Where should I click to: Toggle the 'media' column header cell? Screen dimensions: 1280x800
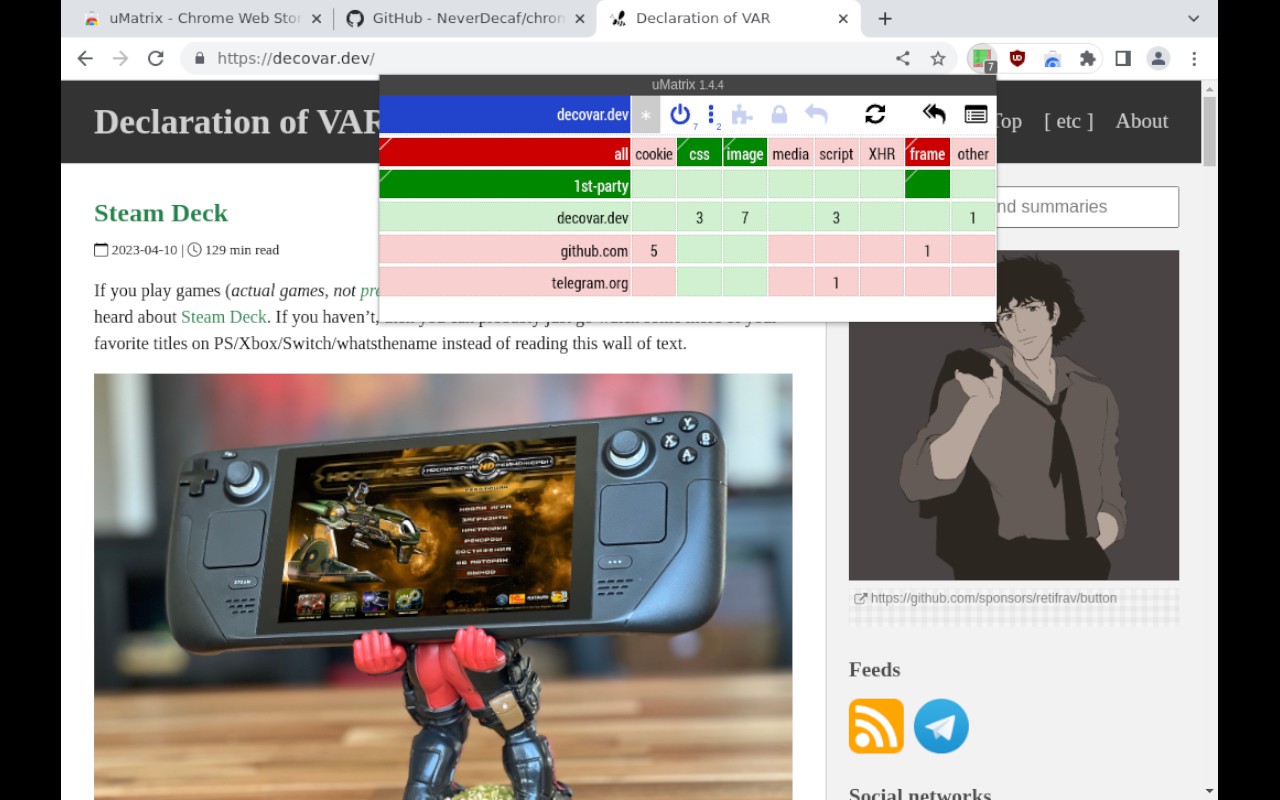coord(791,153)
